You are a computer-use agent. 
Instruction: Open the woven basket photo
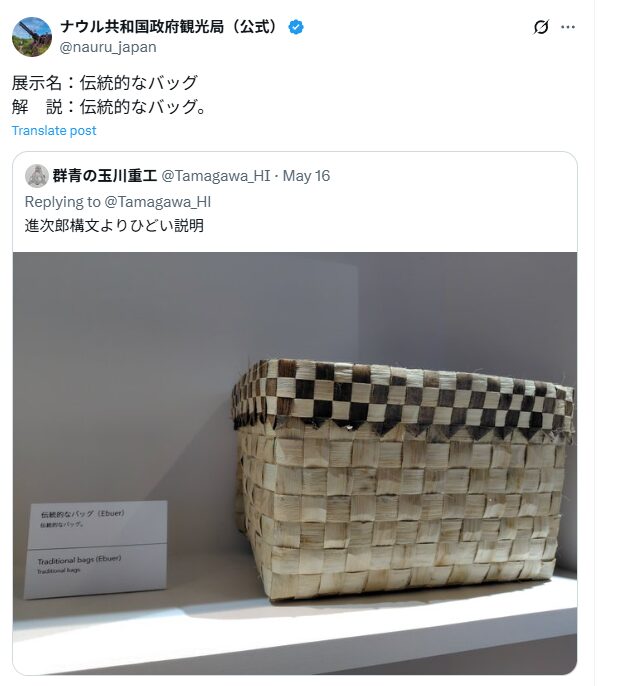[x=295, y=464]
